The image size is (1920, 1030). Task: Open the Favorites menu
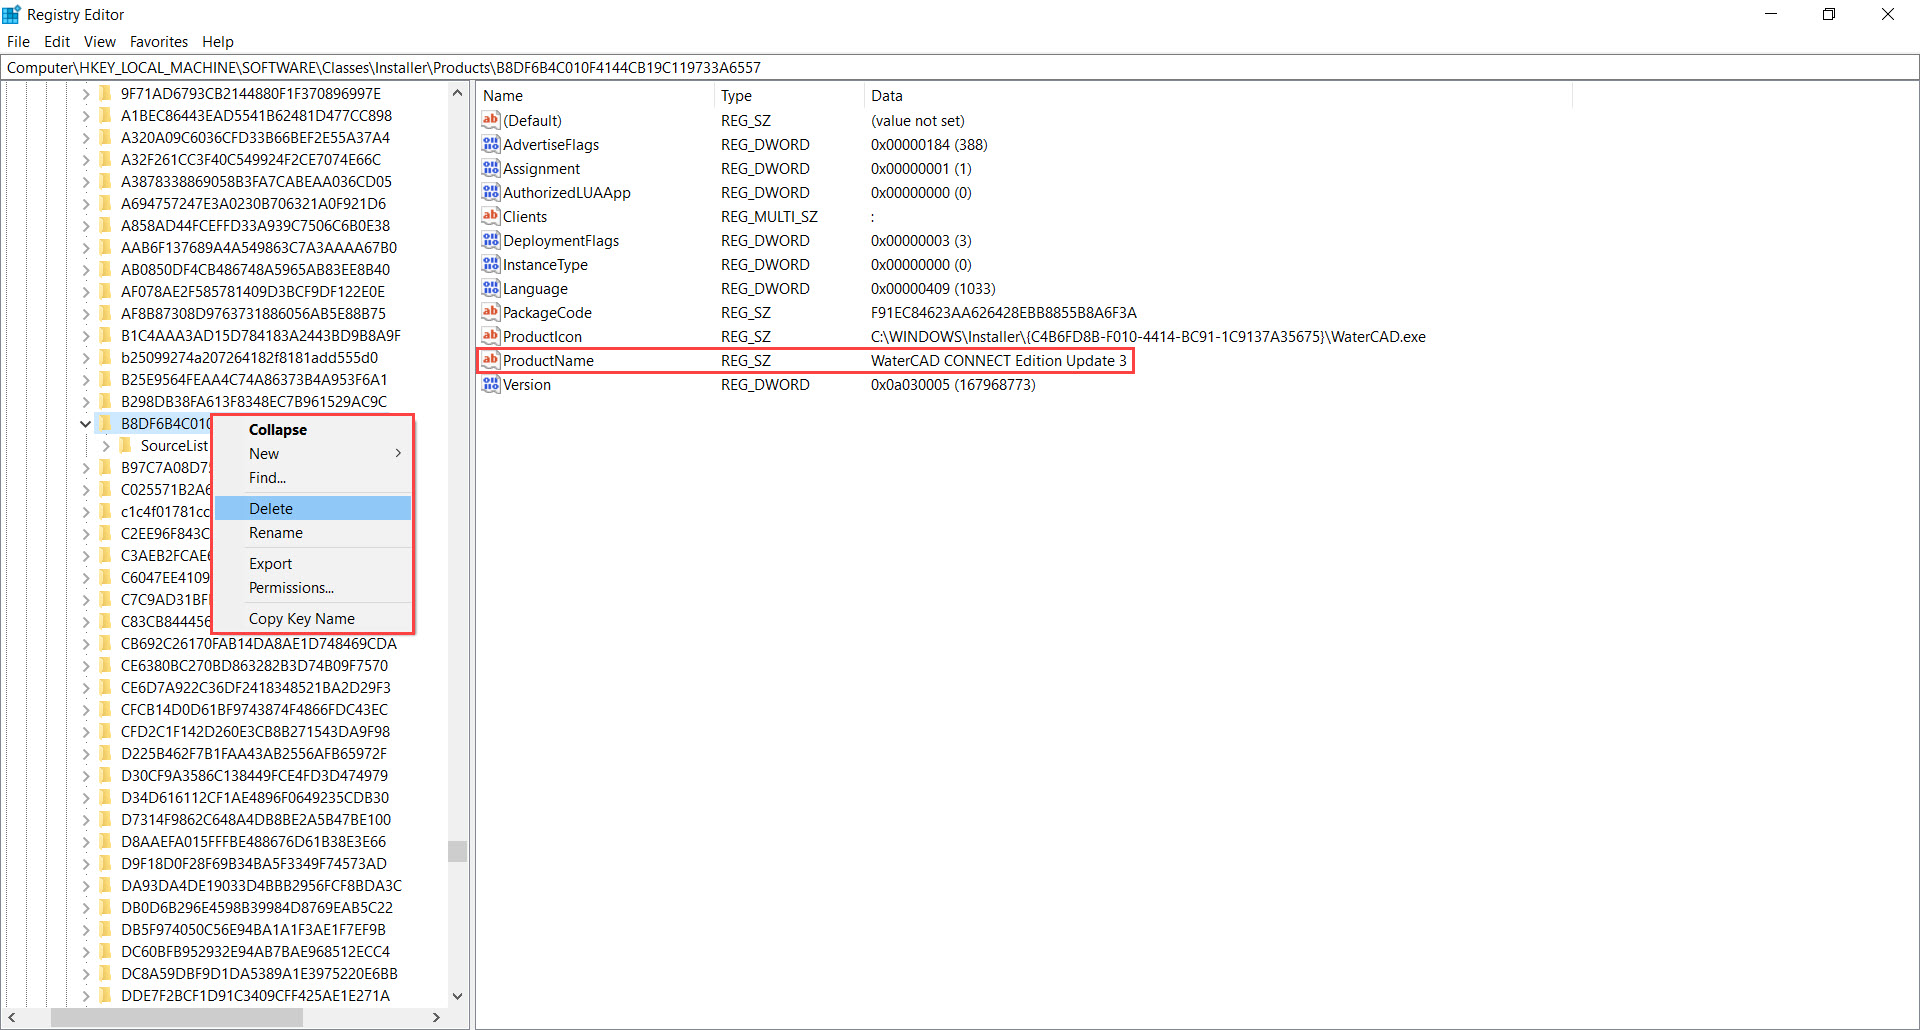pyautogui.click(x=159, y=41)
